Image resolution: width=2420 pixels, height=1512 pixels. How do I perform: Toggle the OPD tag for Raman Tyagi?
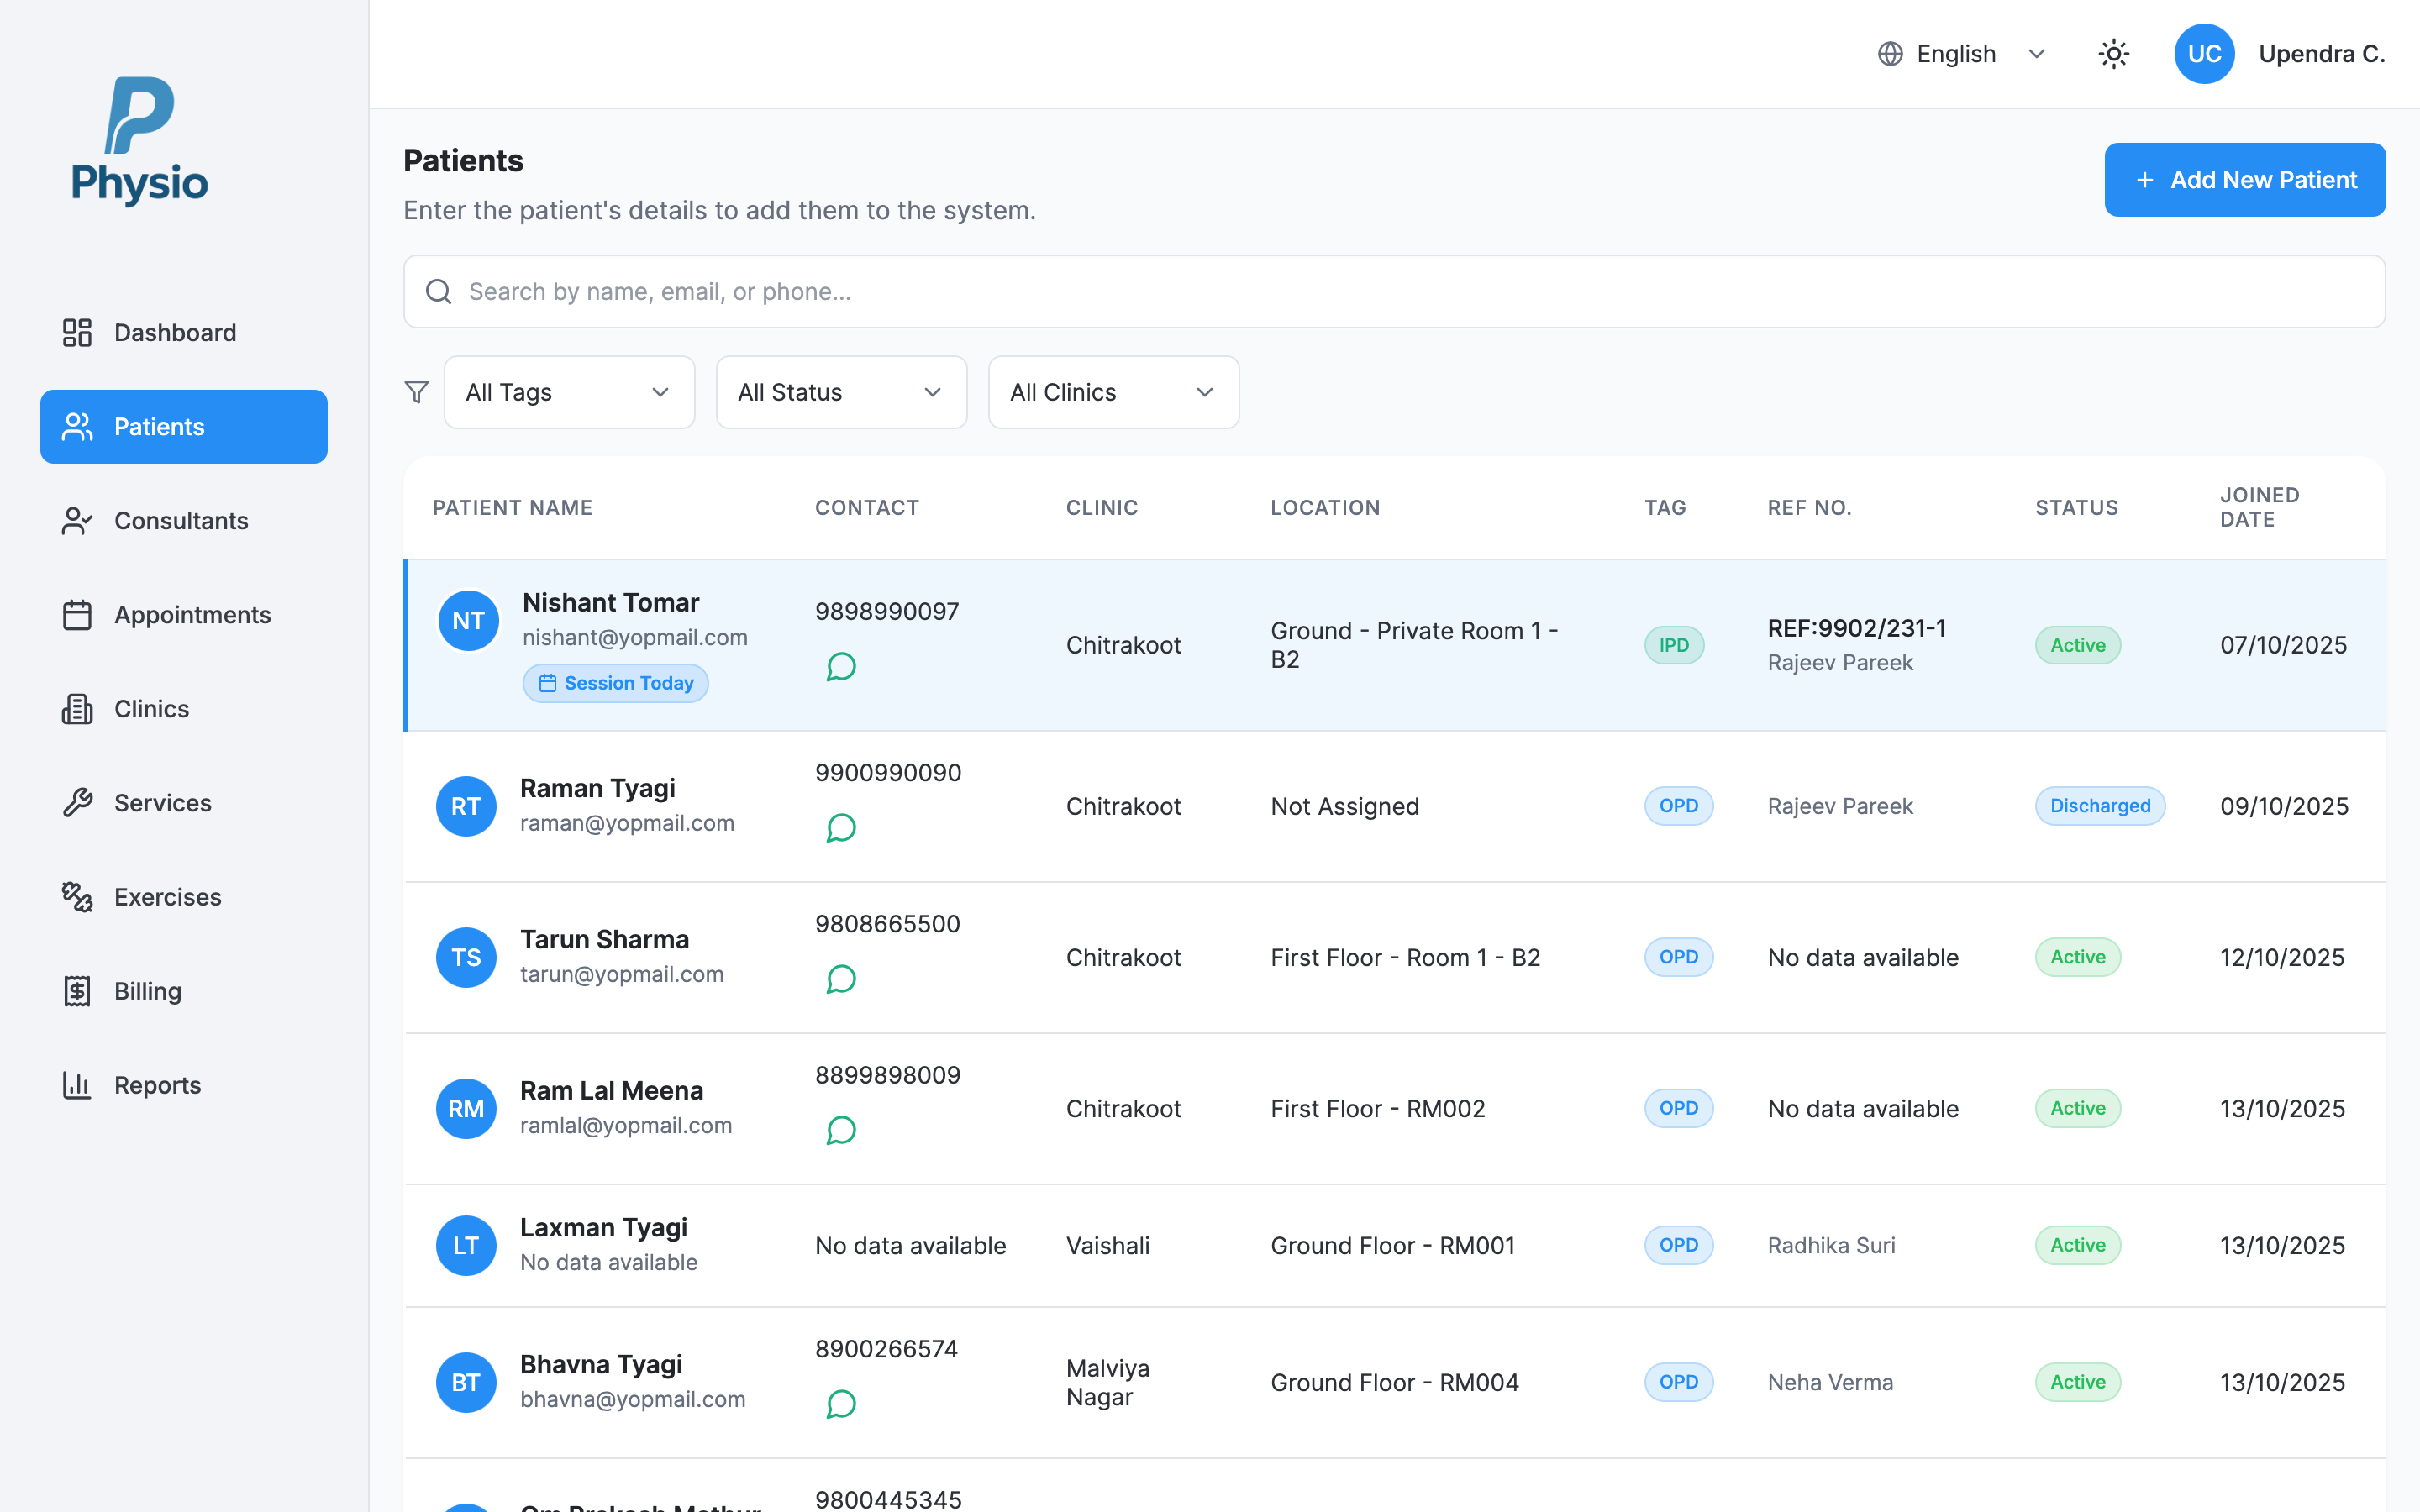coord(1678,806)
